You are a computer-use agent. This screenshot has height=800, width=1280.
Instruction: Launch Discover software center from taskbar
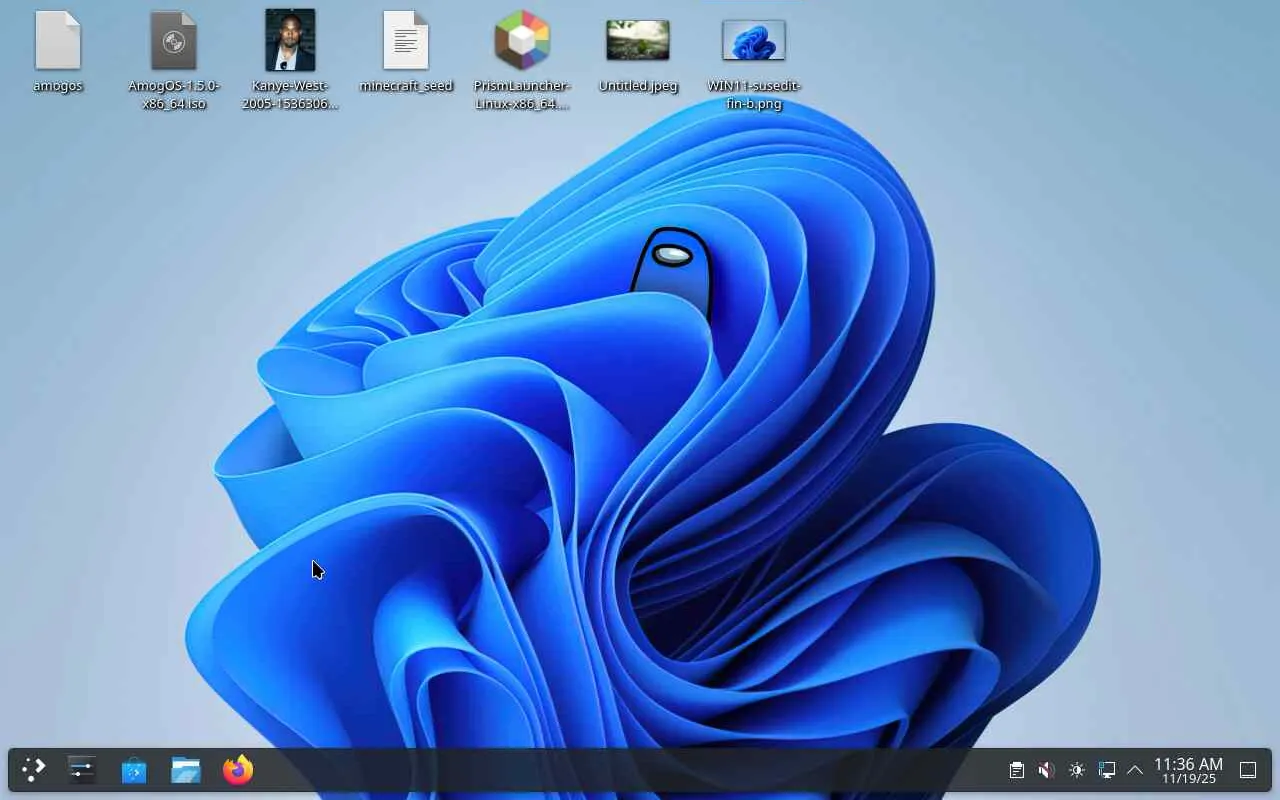pos(134,770)
